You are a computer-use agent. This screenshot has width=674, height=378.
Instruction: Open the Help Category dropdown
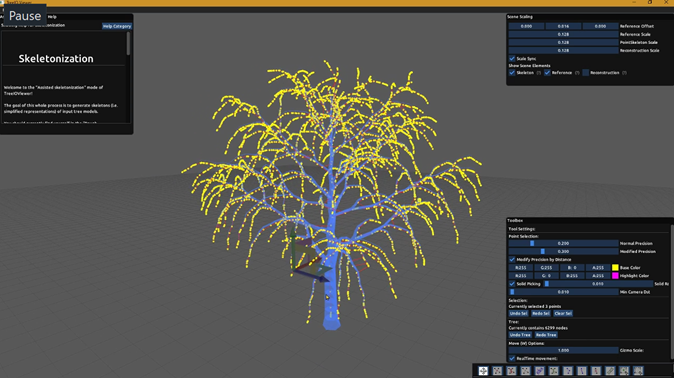pyautogui.click(x=116, y=26)
